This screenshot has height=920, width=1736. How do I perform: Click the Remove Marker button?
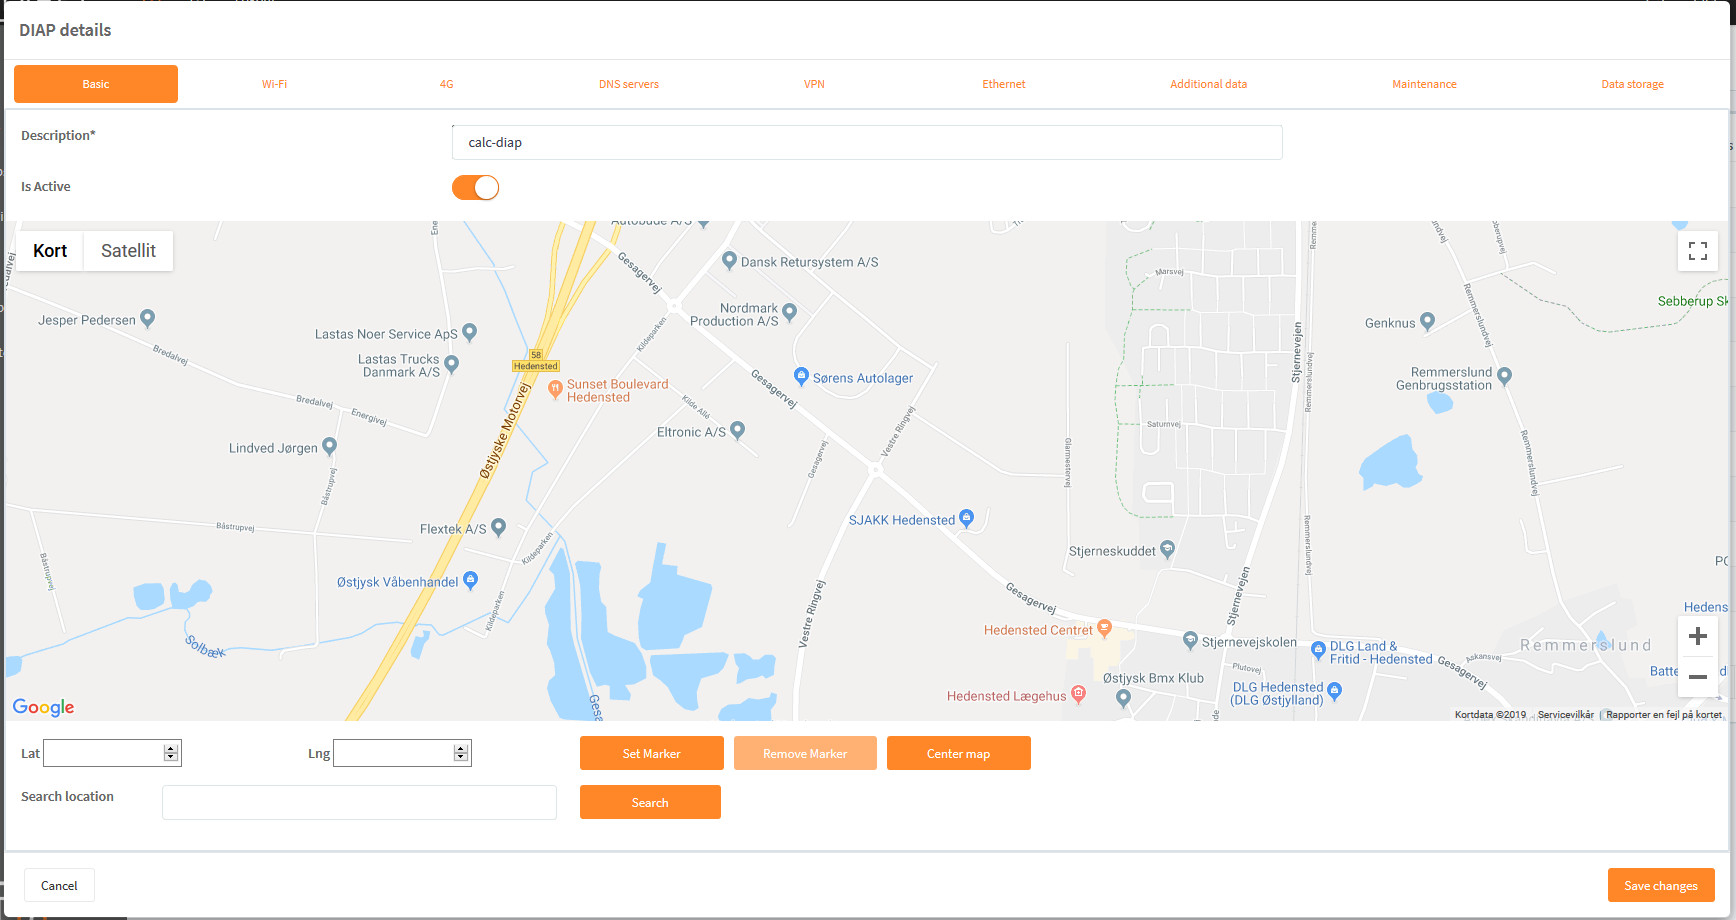805,753
